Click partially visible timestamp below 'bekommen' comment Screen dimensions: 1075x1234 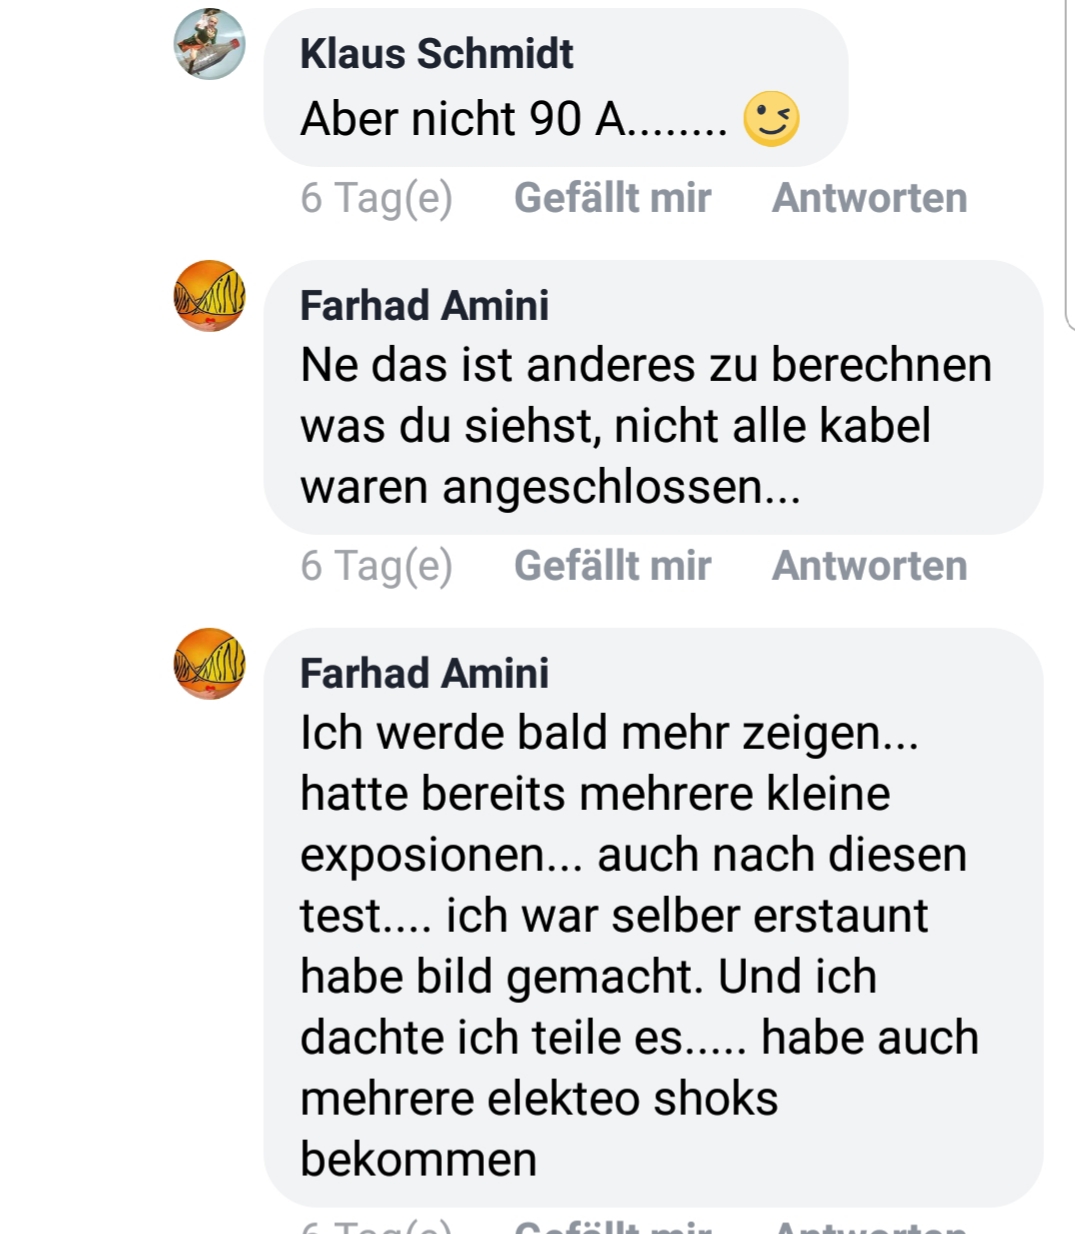(376, 1225)
